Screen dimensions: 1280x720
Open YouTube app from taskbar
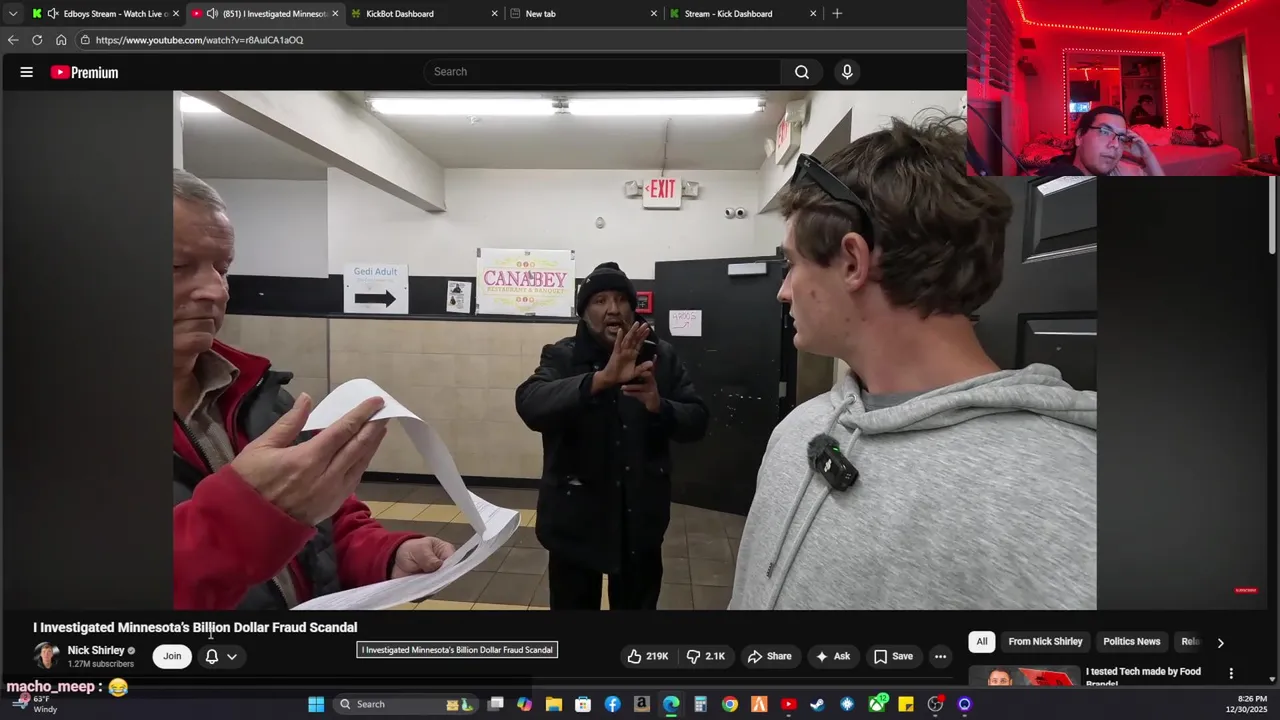pyautogui.click(x=788, y=704)
